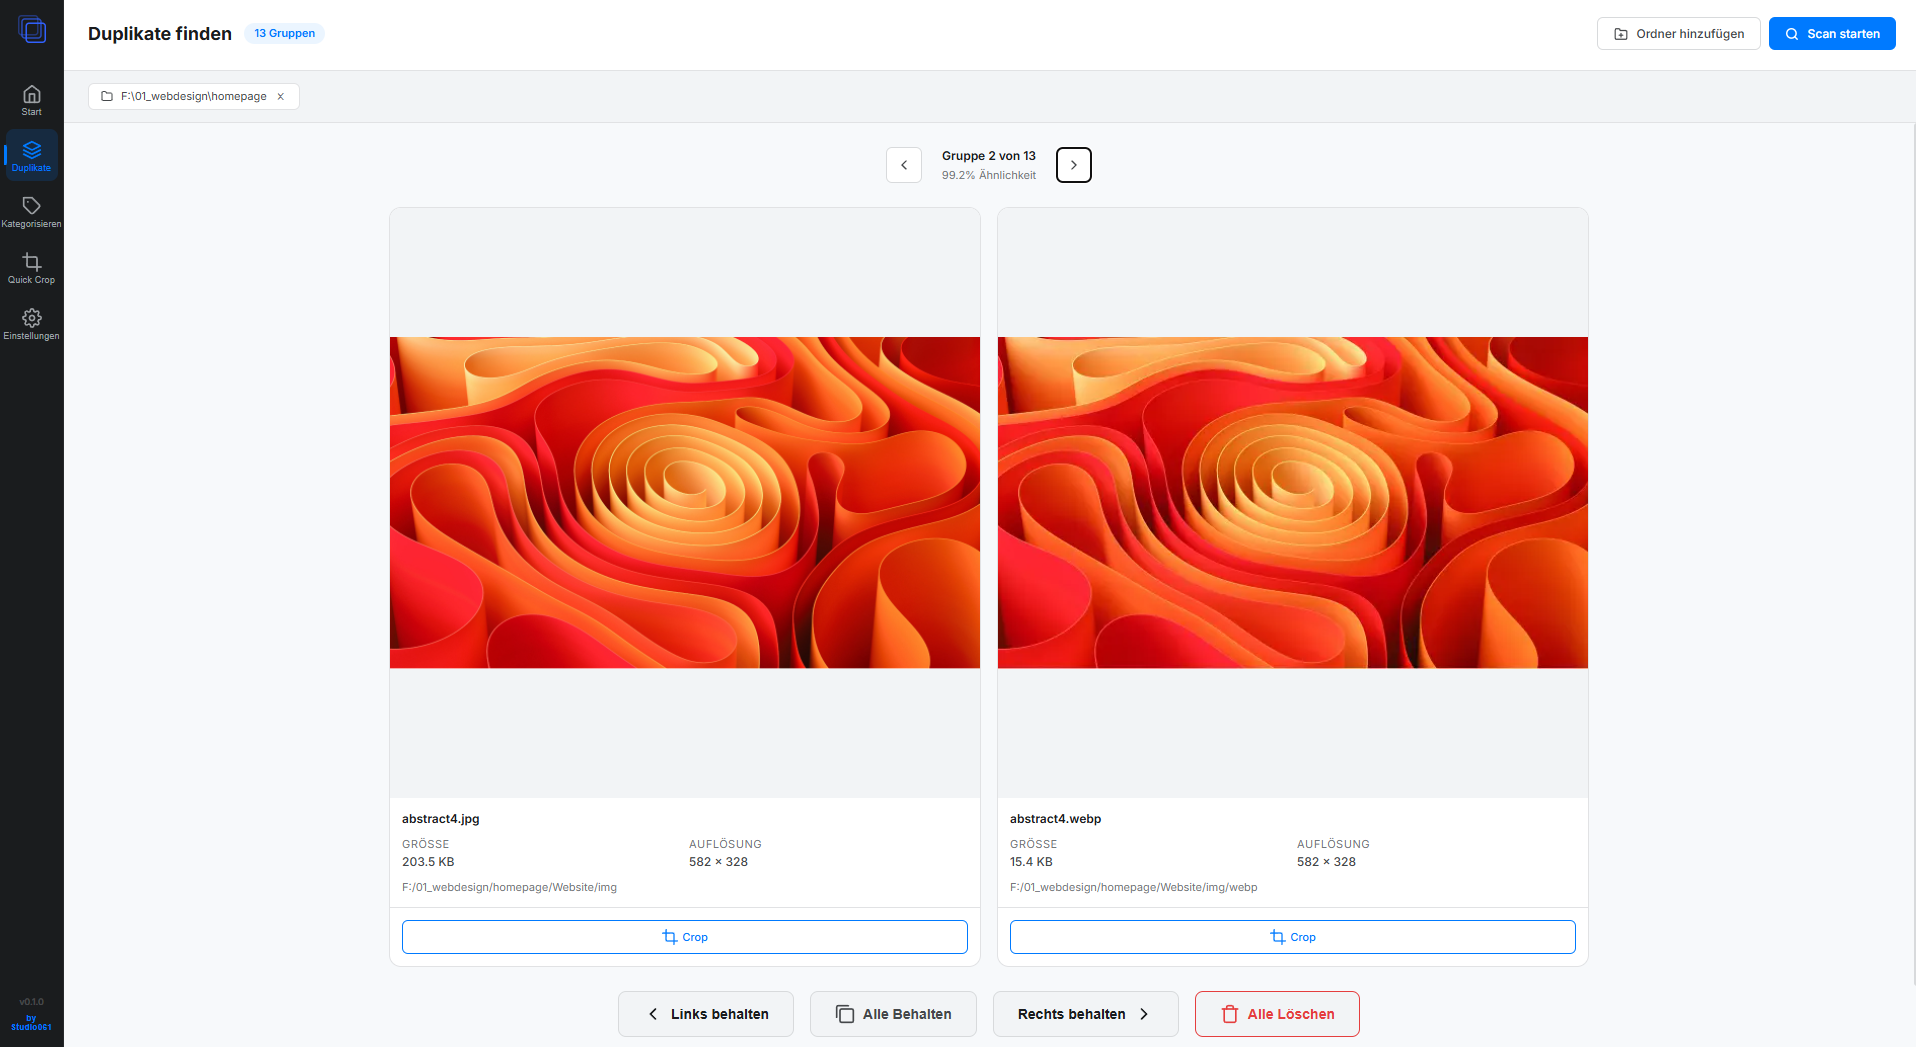Advance to the next duplicate group

(x=1073, y=164)
